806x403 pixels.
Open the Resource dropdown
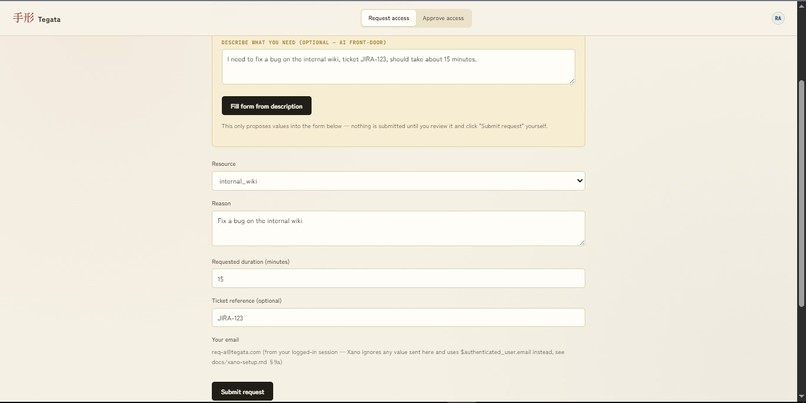398,181
